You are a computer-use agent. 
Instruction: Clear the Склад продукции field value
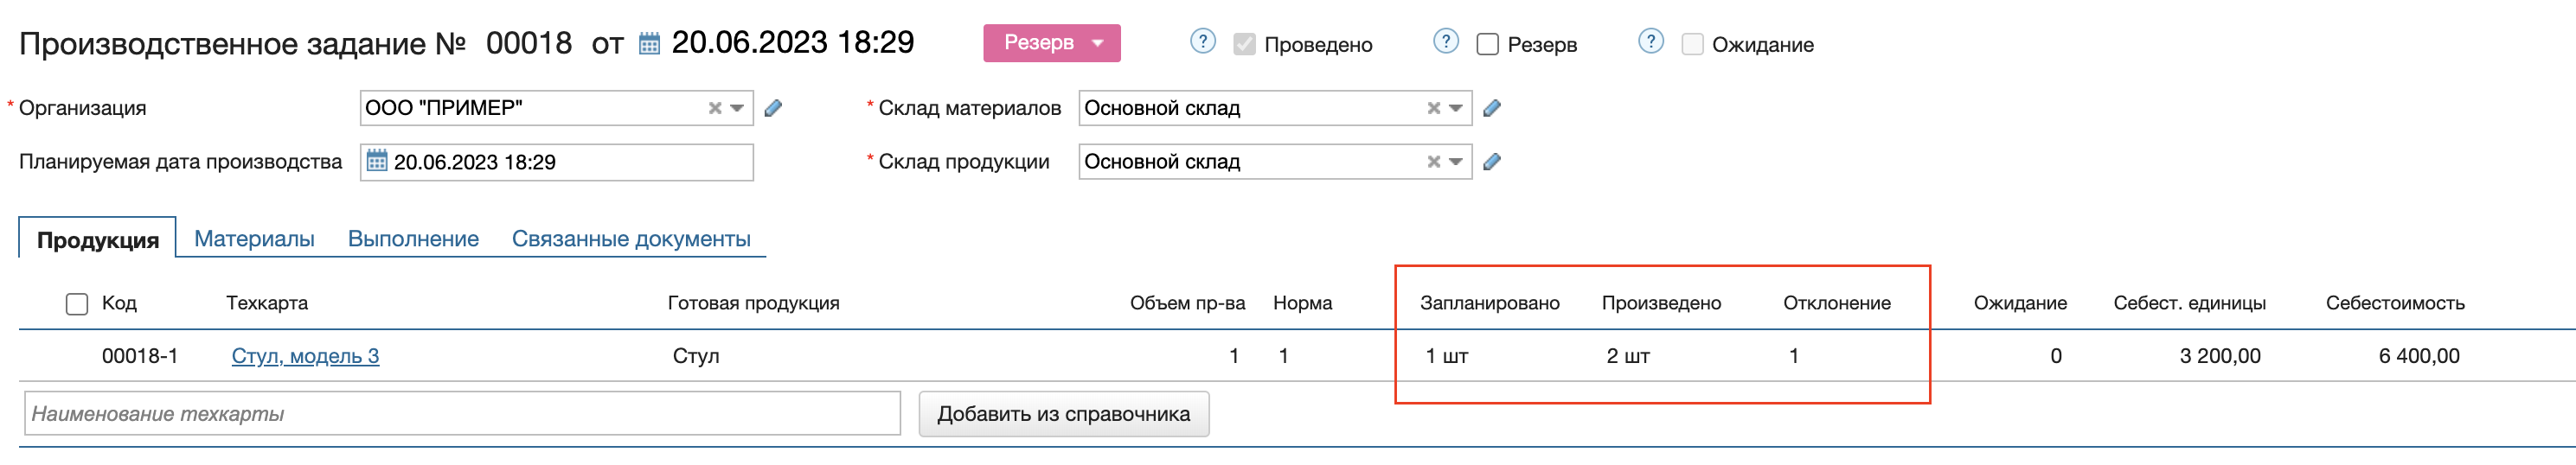[1434, 162]
